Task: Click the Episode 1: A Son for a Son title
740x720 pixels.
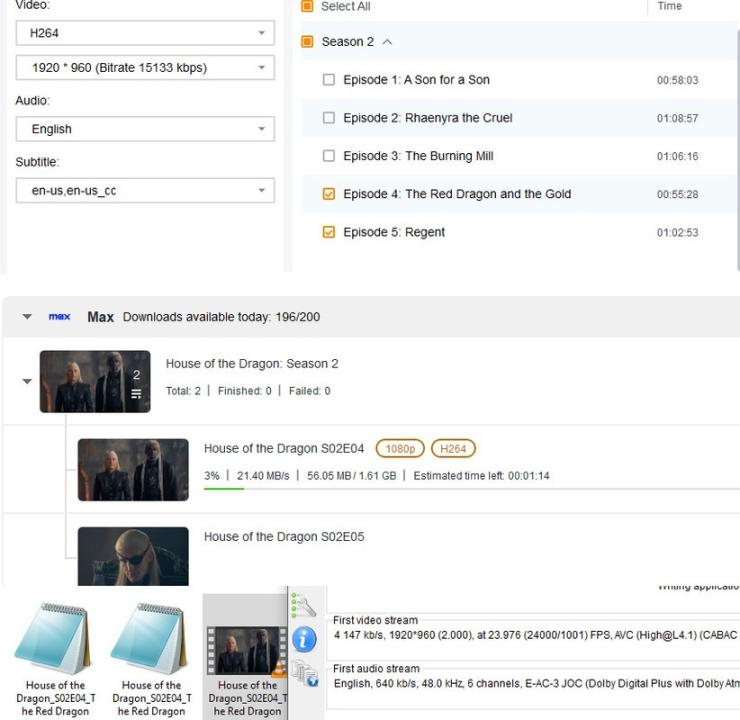Action: point(416,80)
